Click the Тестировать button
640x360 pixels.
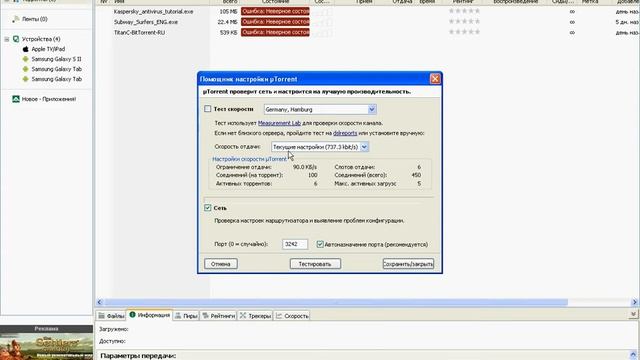click(x=315, y=264)
